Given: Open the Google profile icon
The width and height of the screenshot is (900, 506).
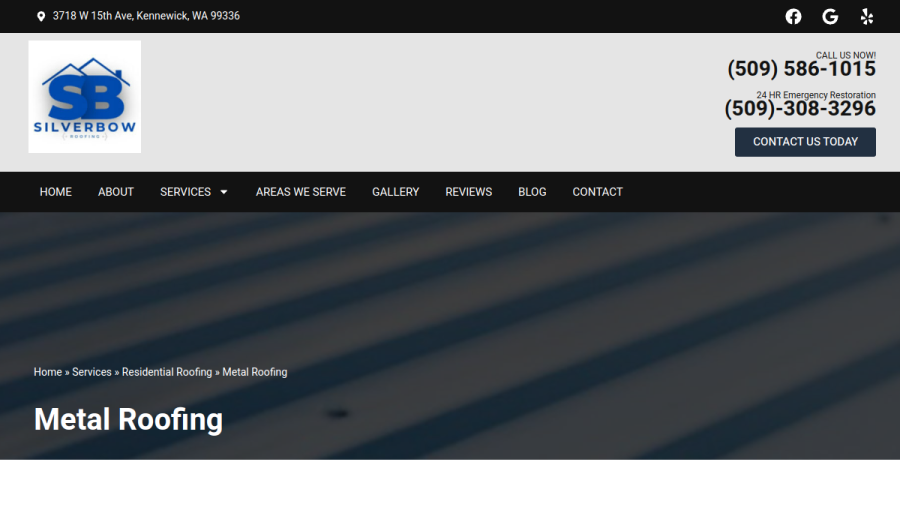Looking at the screenshot, I should point(830,17).
